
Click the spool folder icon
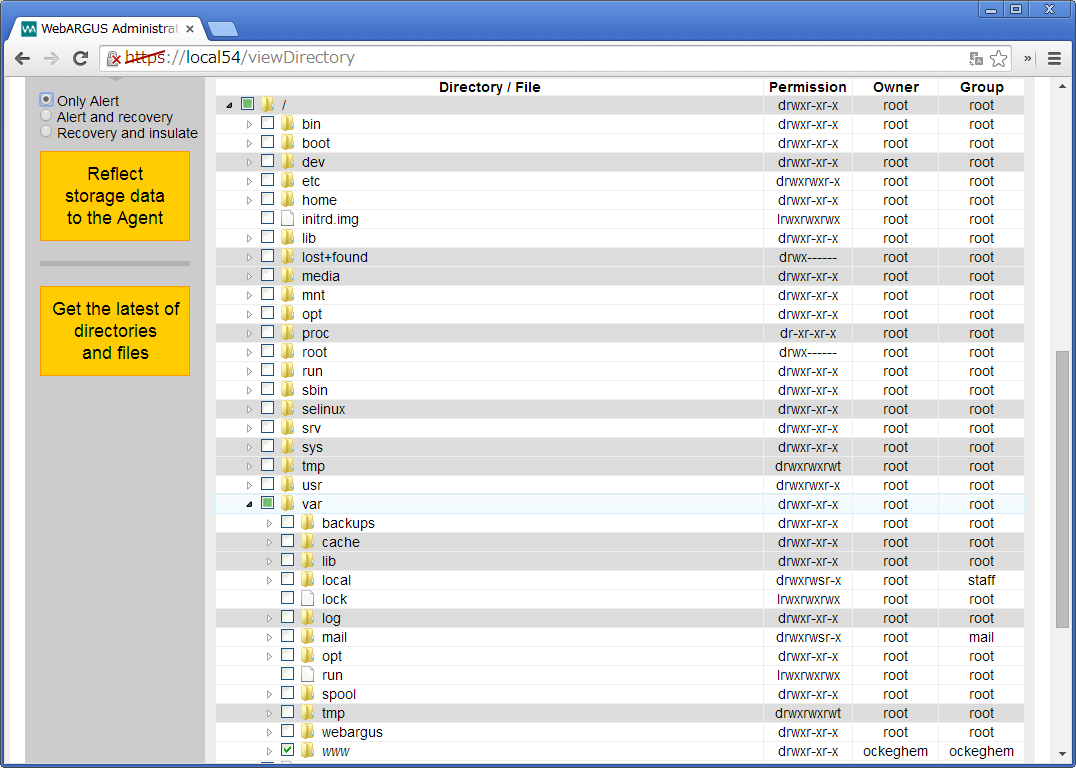tap(307, 694)
